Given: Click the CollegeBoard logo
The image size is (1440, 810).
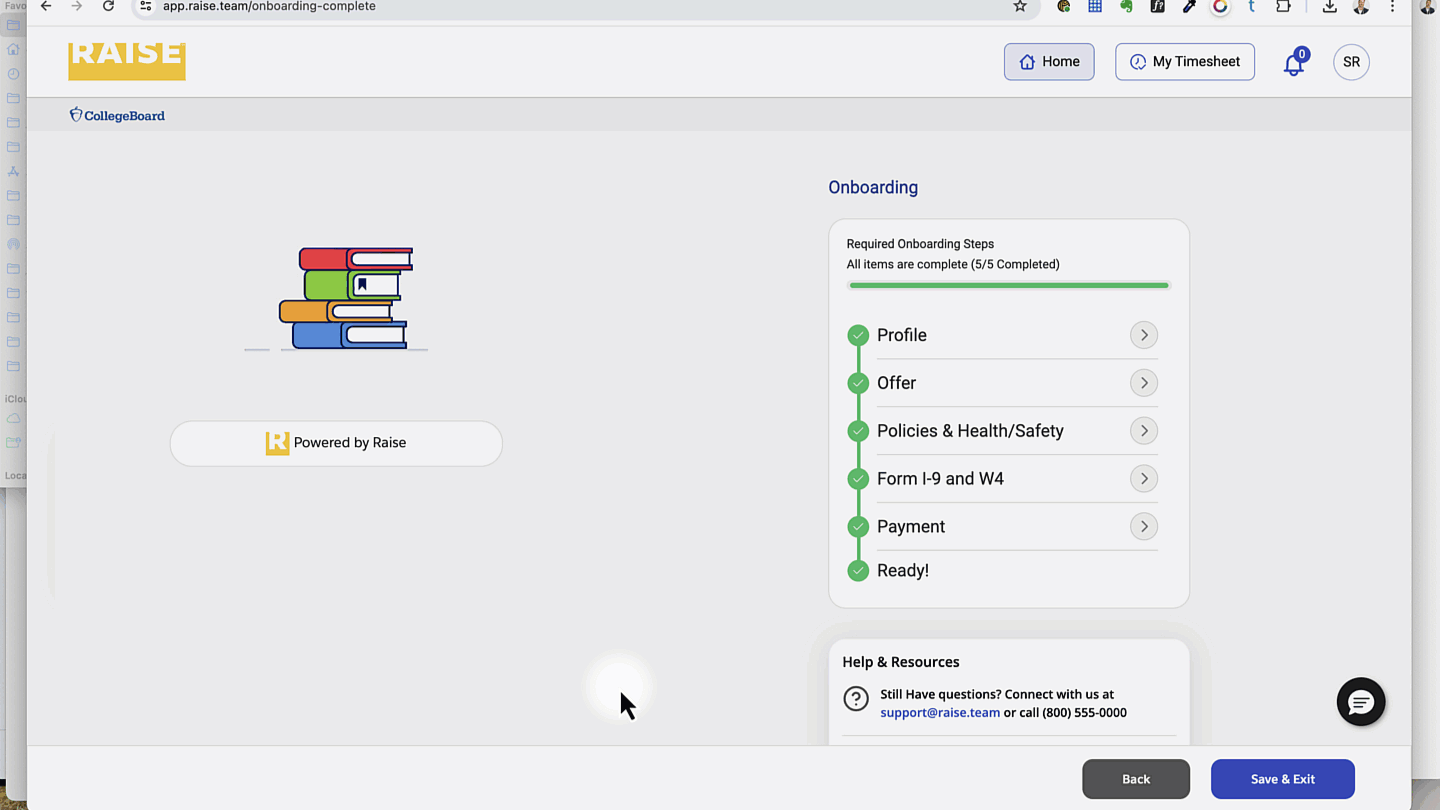Looking at the screenshot, I should click(117, 115).
